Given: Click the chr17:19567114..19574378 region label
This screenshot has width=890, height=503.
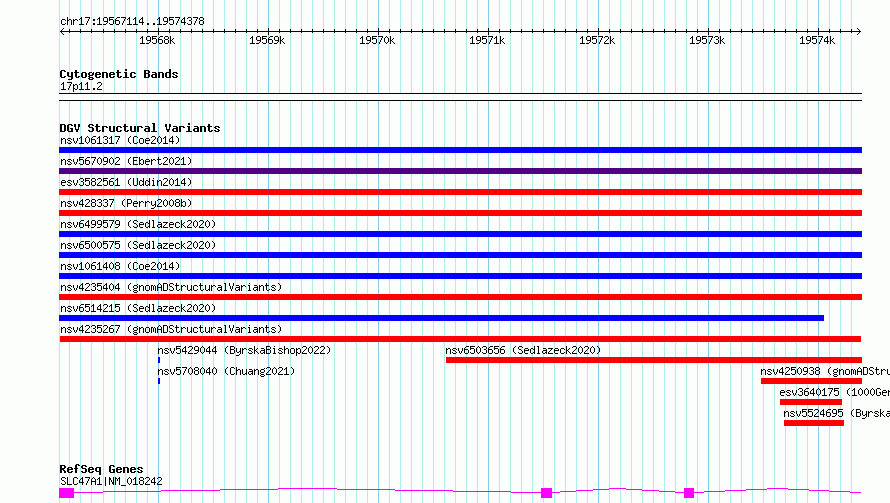Looking at the screenshot, I should (x=132, y=22).
